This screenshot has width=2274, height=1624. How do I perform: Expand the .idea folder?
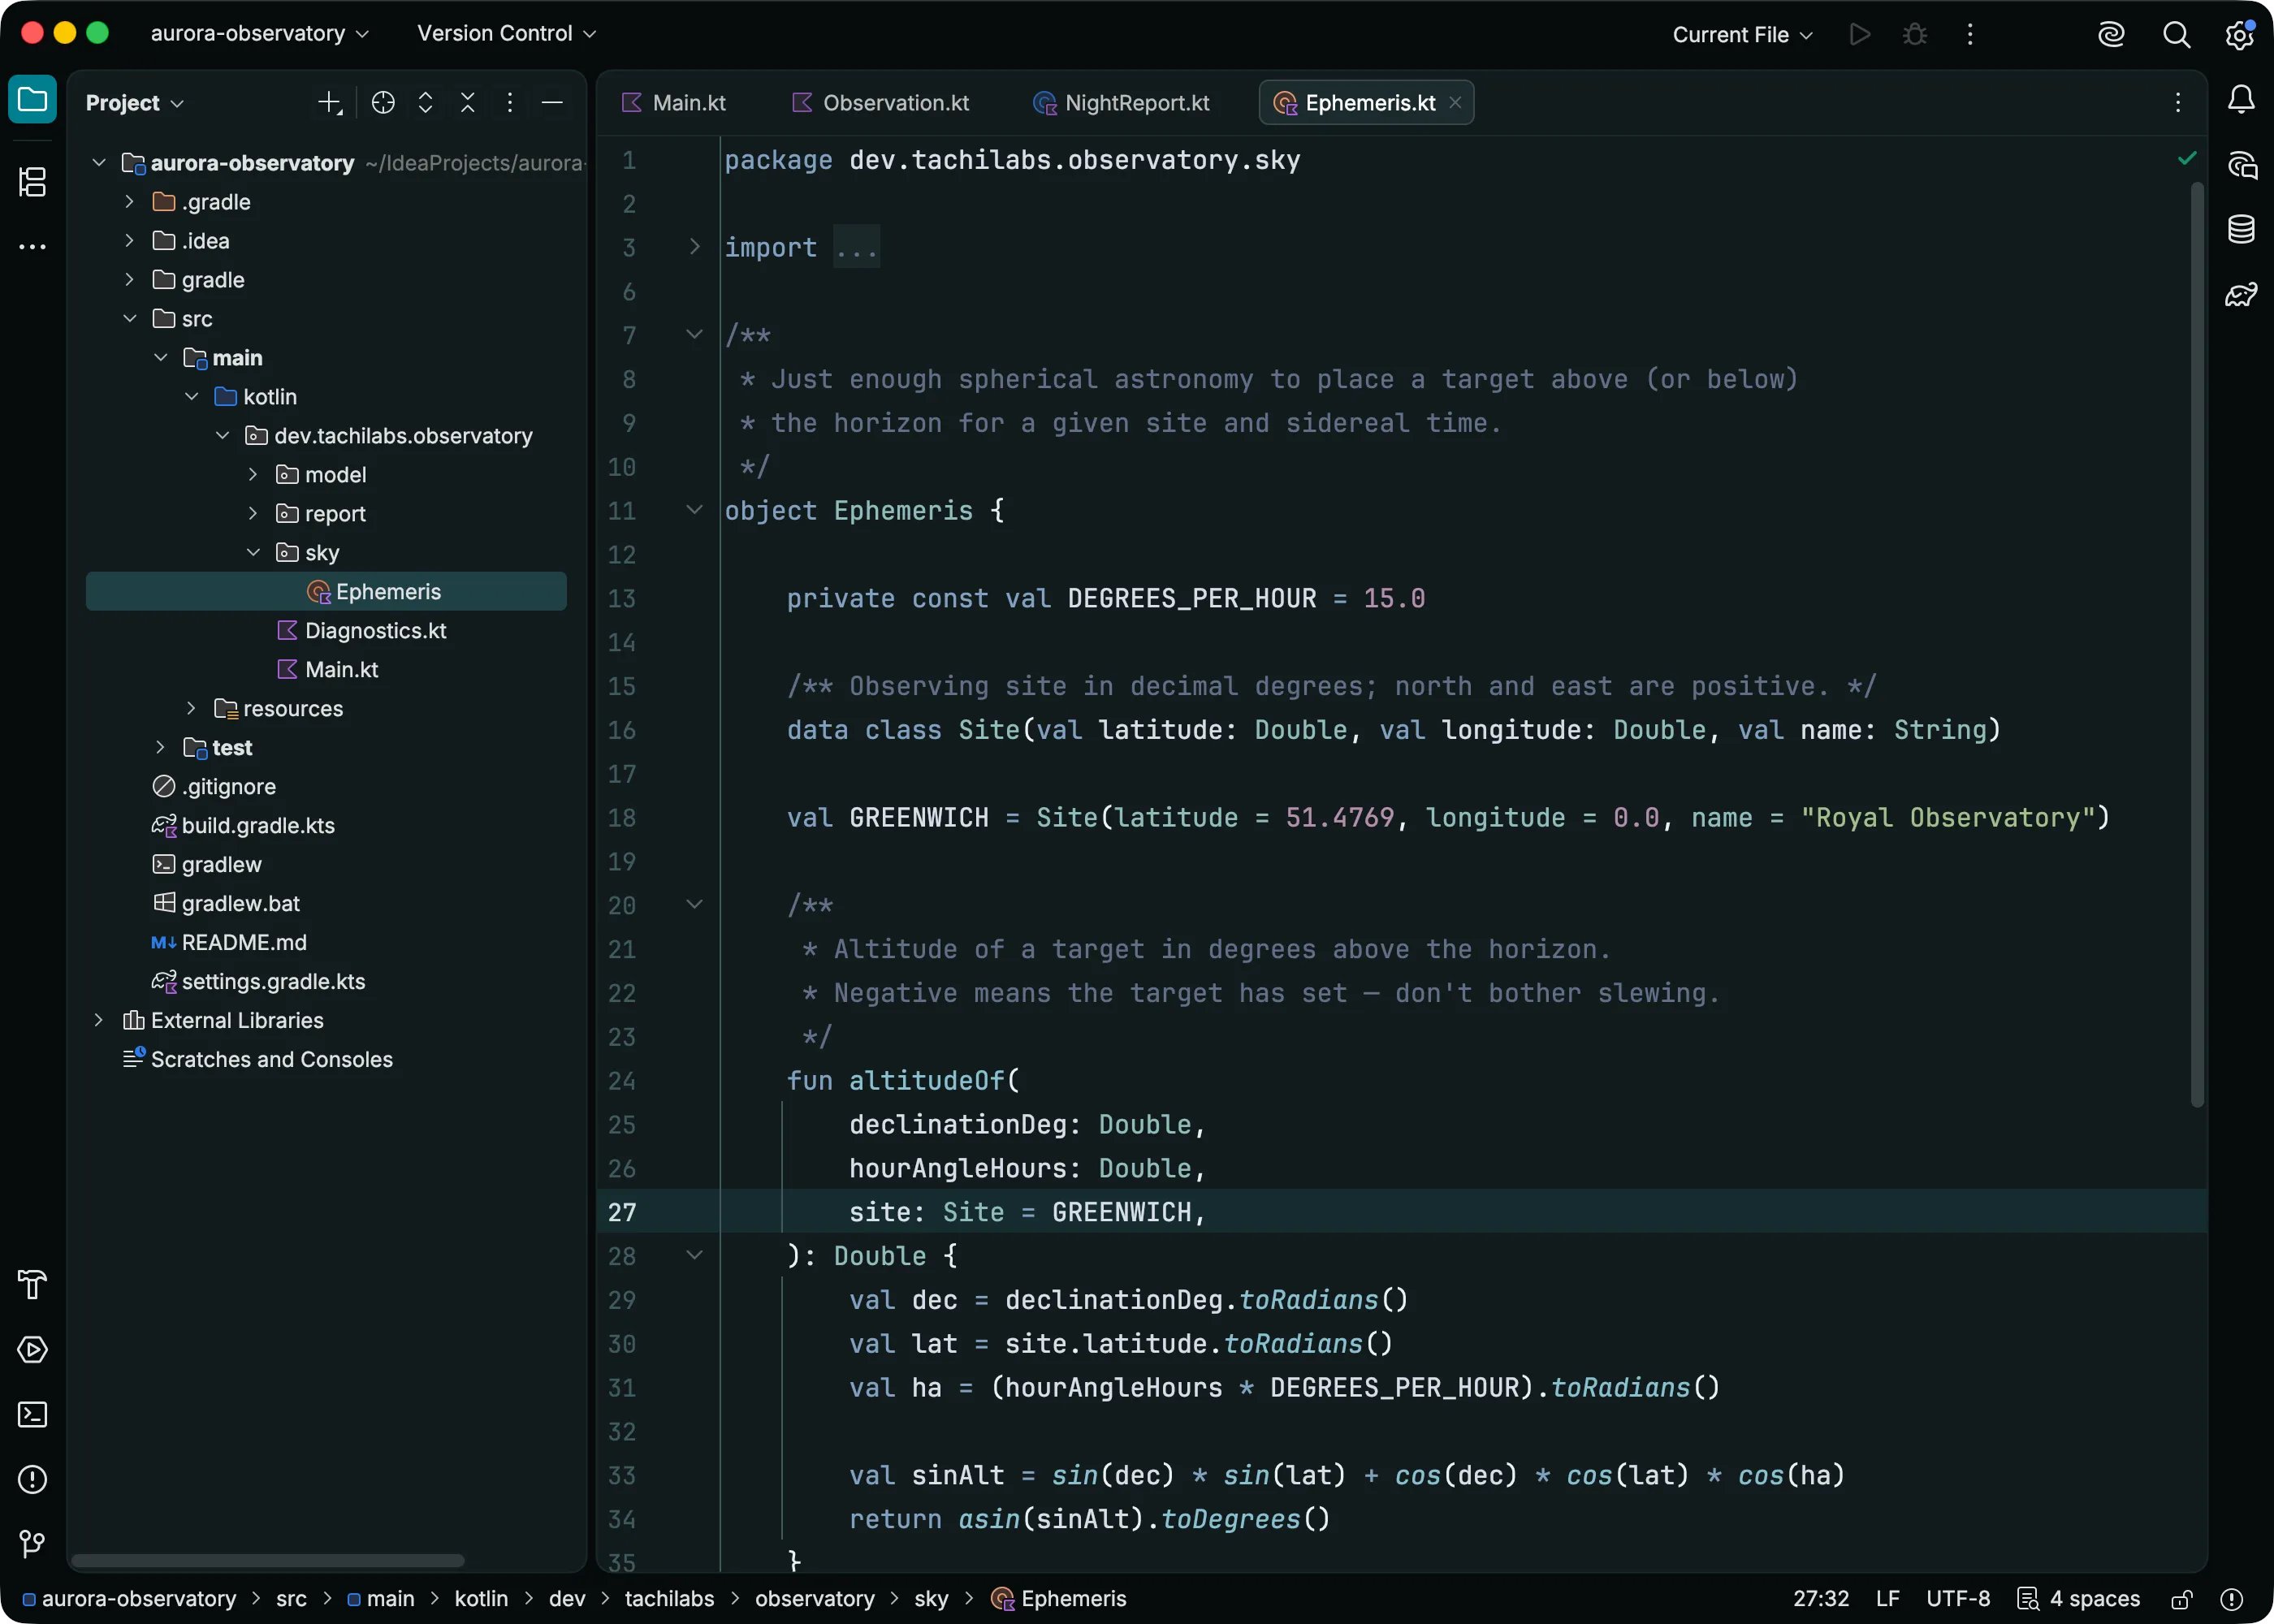click(129, 241)
